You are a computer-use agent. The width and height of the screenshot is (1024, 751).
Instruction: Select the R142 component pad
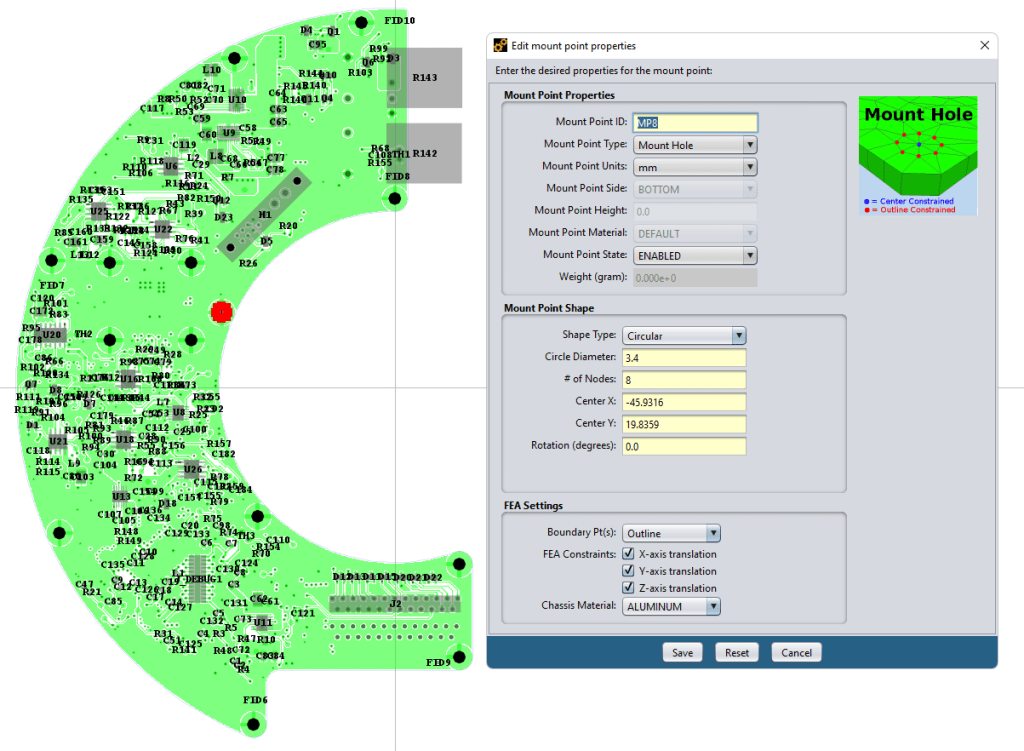[425, 153]
